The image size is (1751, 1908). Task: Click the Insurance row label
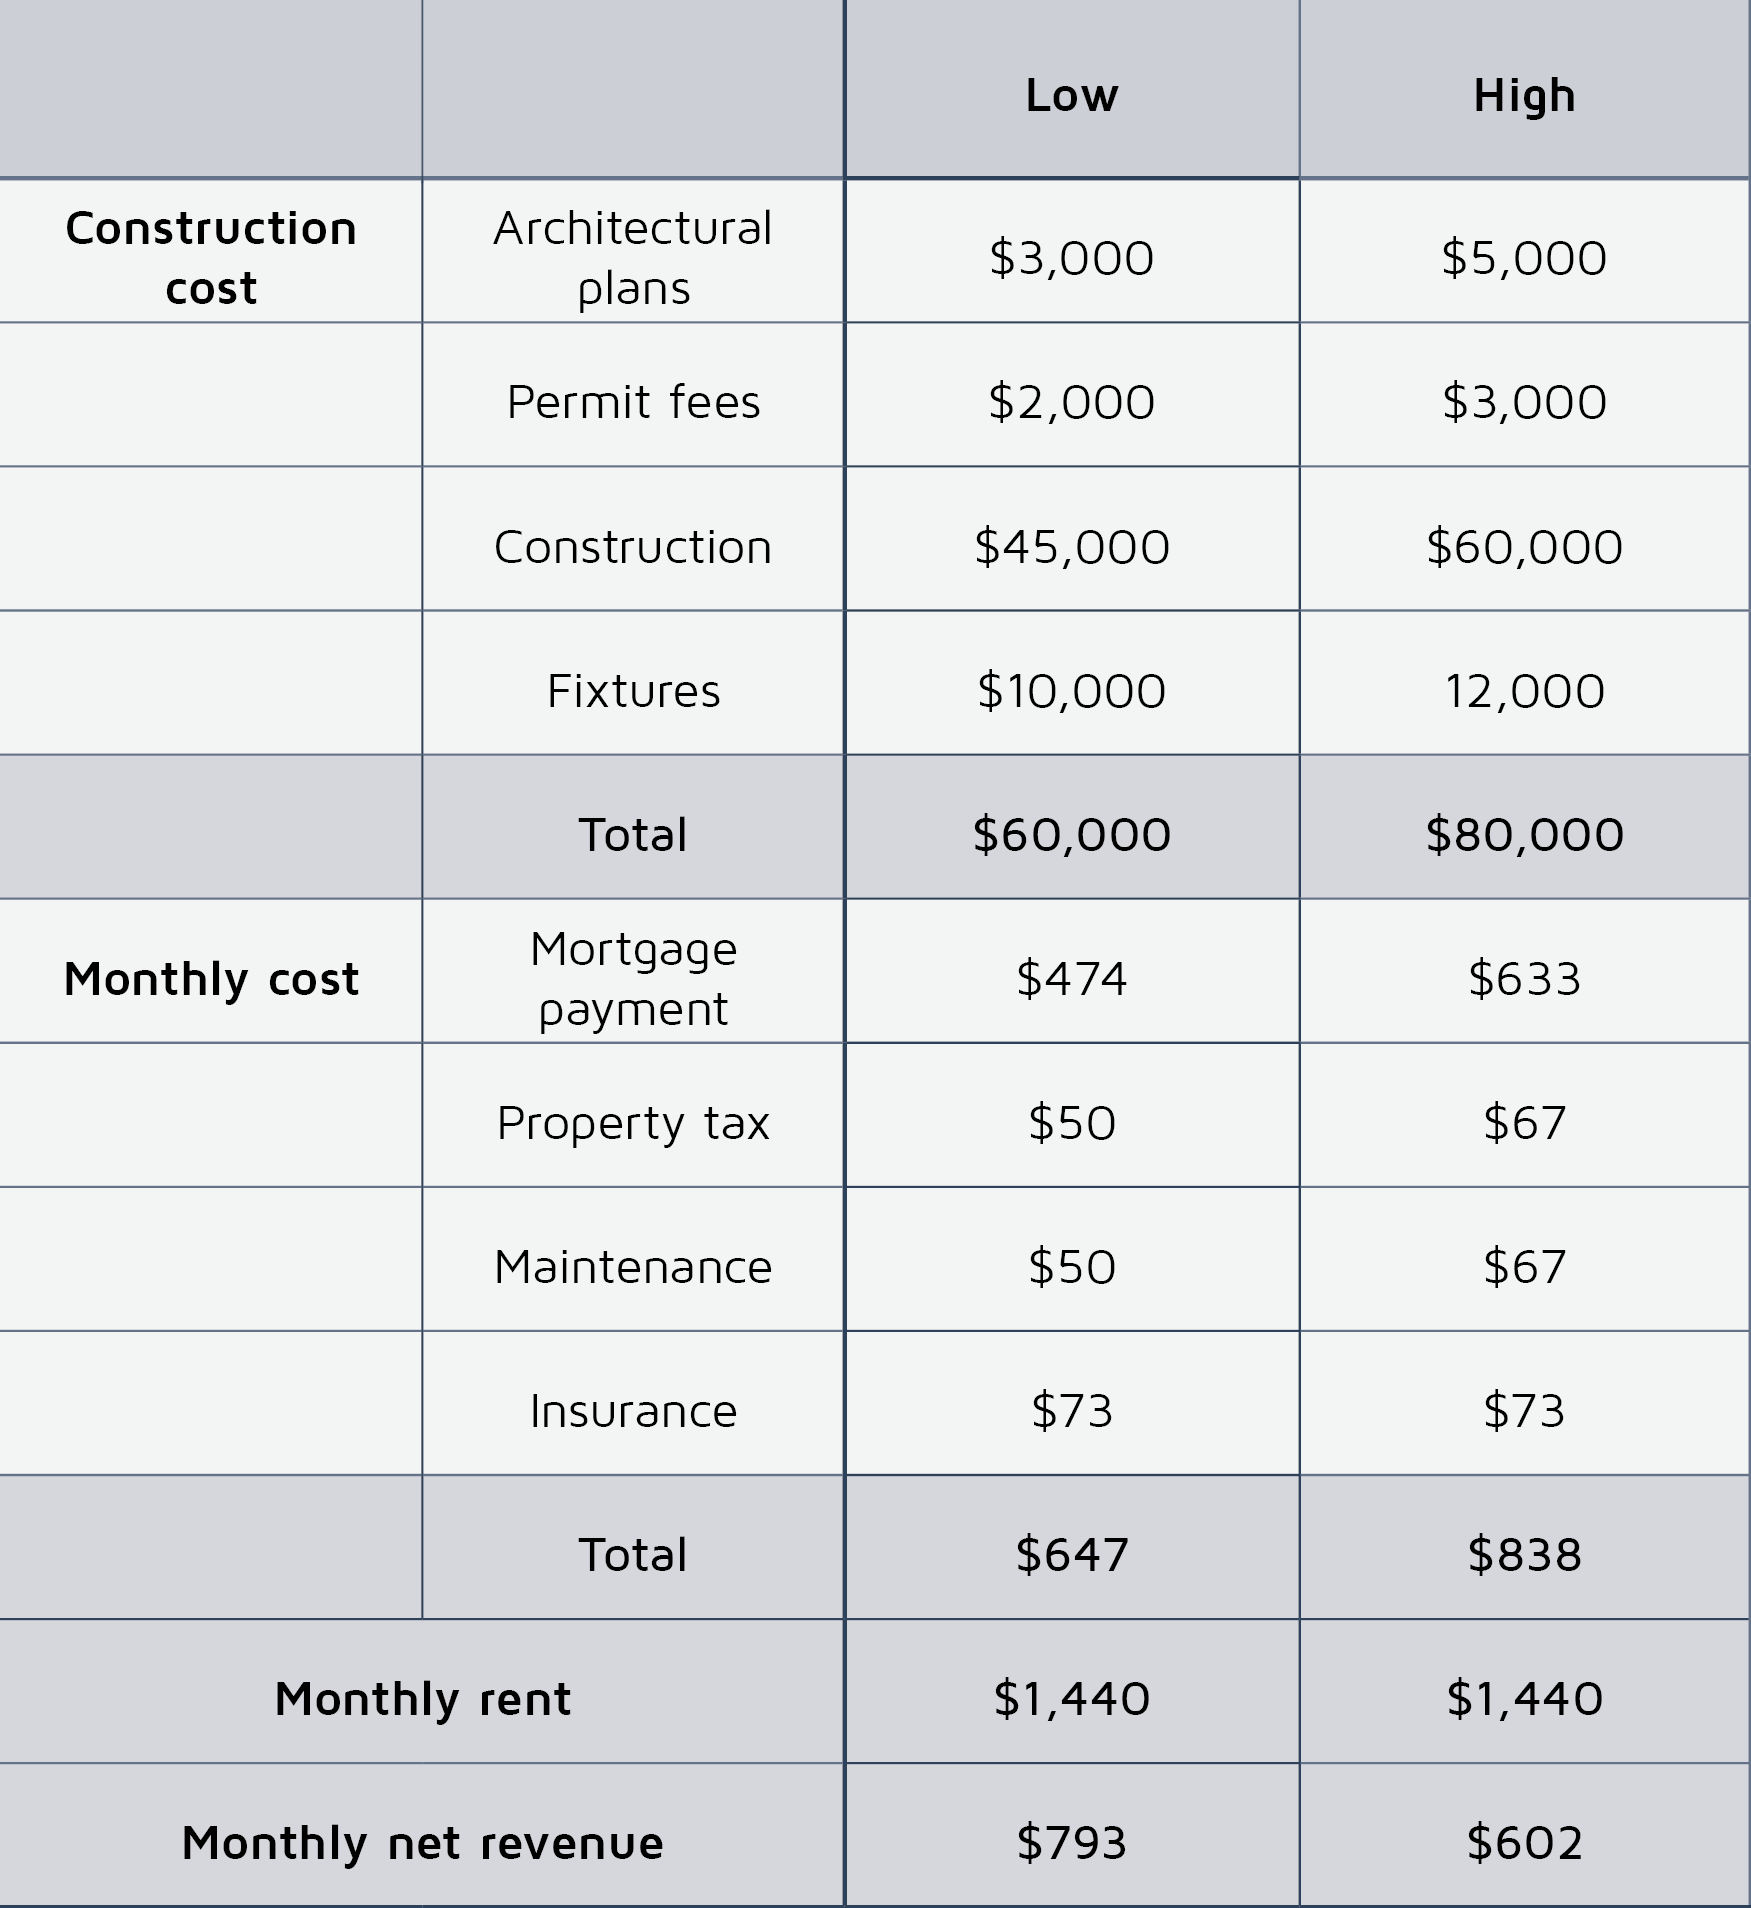click(633, 1411)
